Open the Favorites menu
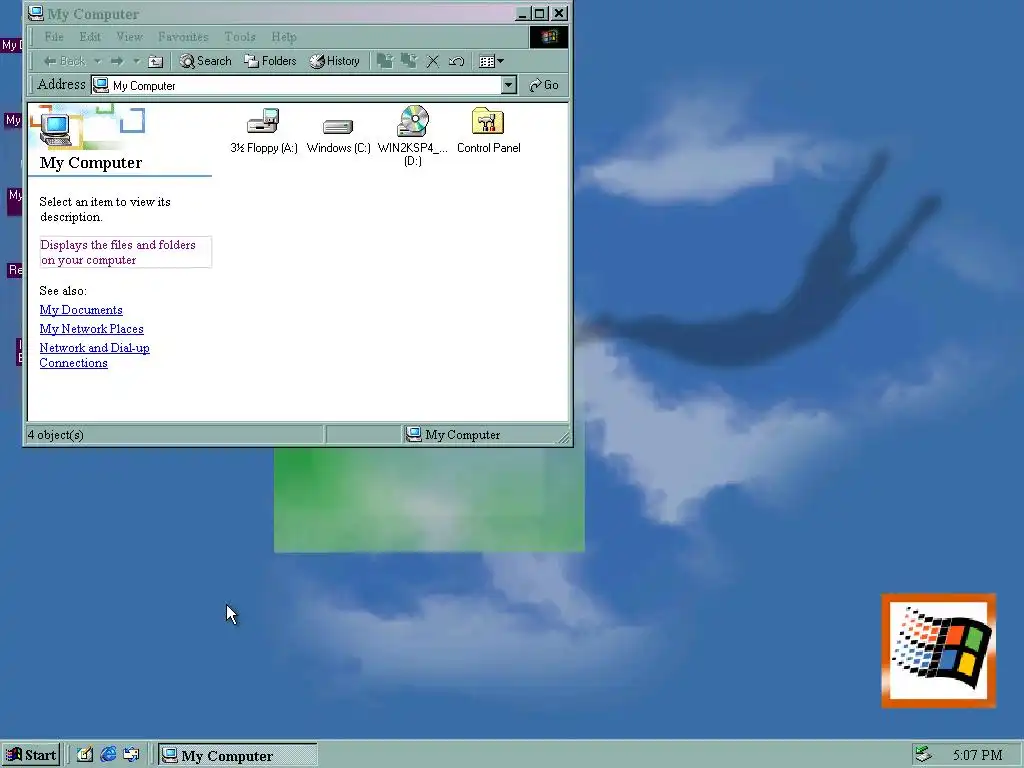 pos(183,37)
